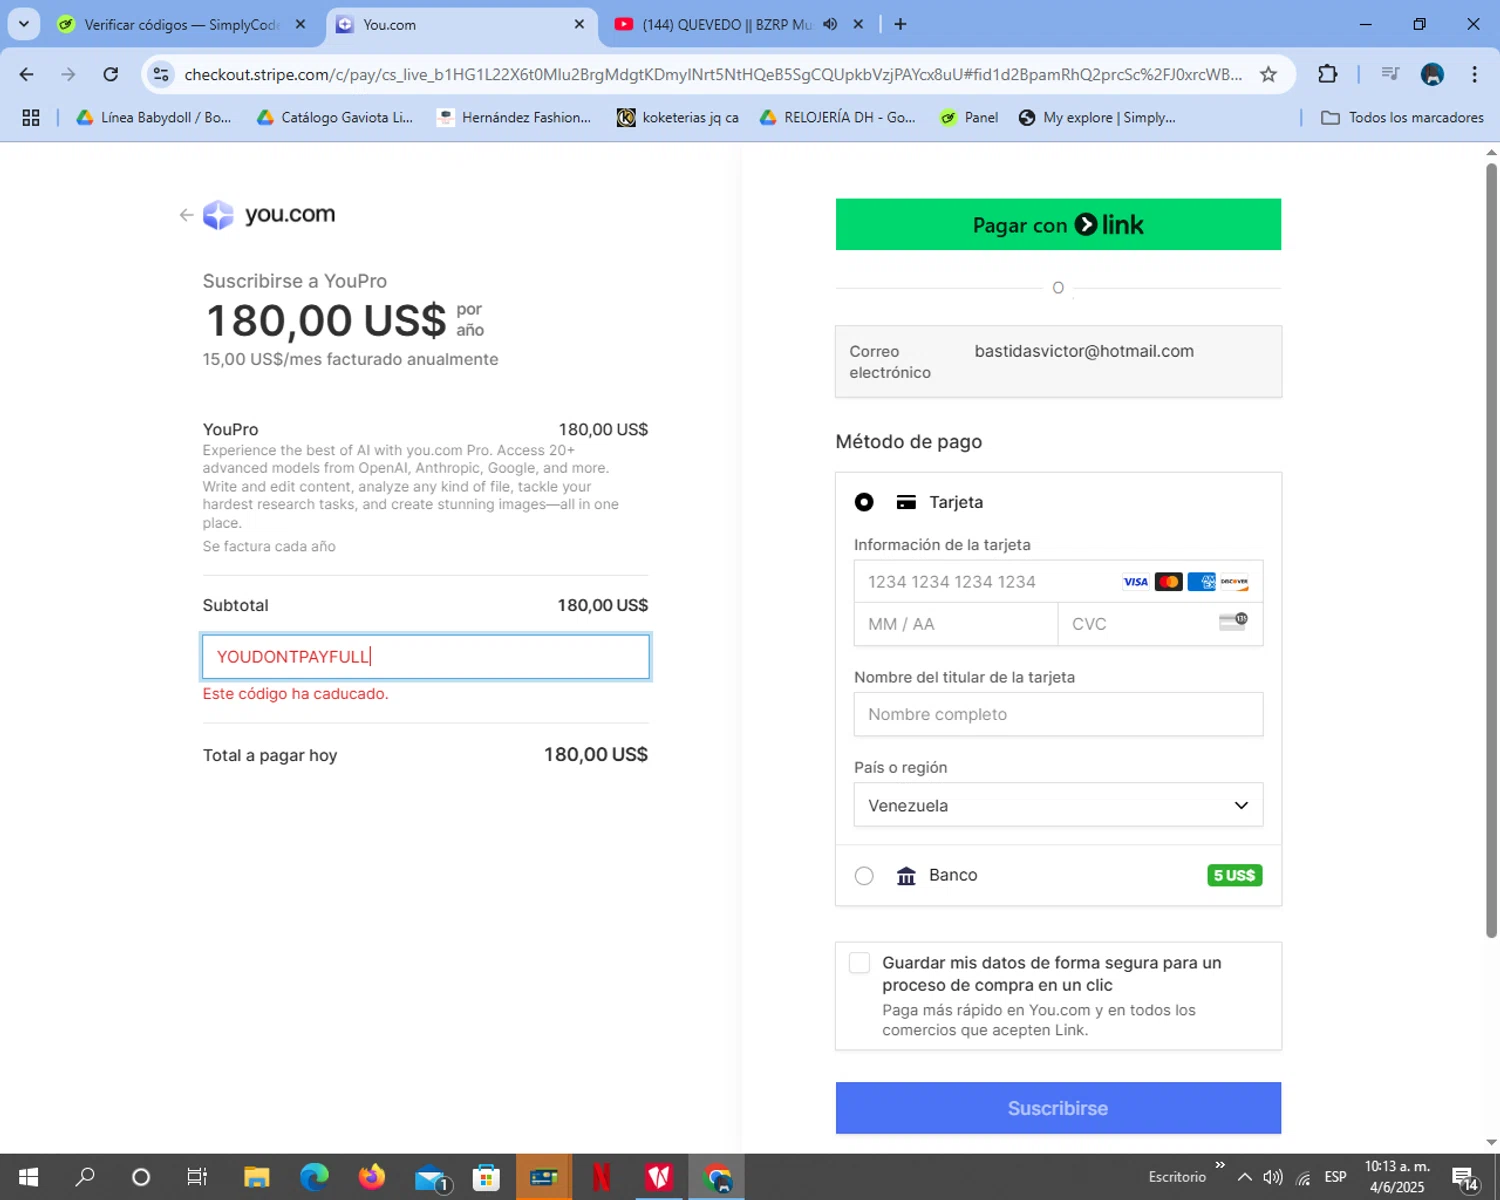This screenshot has width=1500, height=1200.
Task: Launch Microsoft Edge from taskbar
Action: pyautogui.click(x=314, y=1177)
